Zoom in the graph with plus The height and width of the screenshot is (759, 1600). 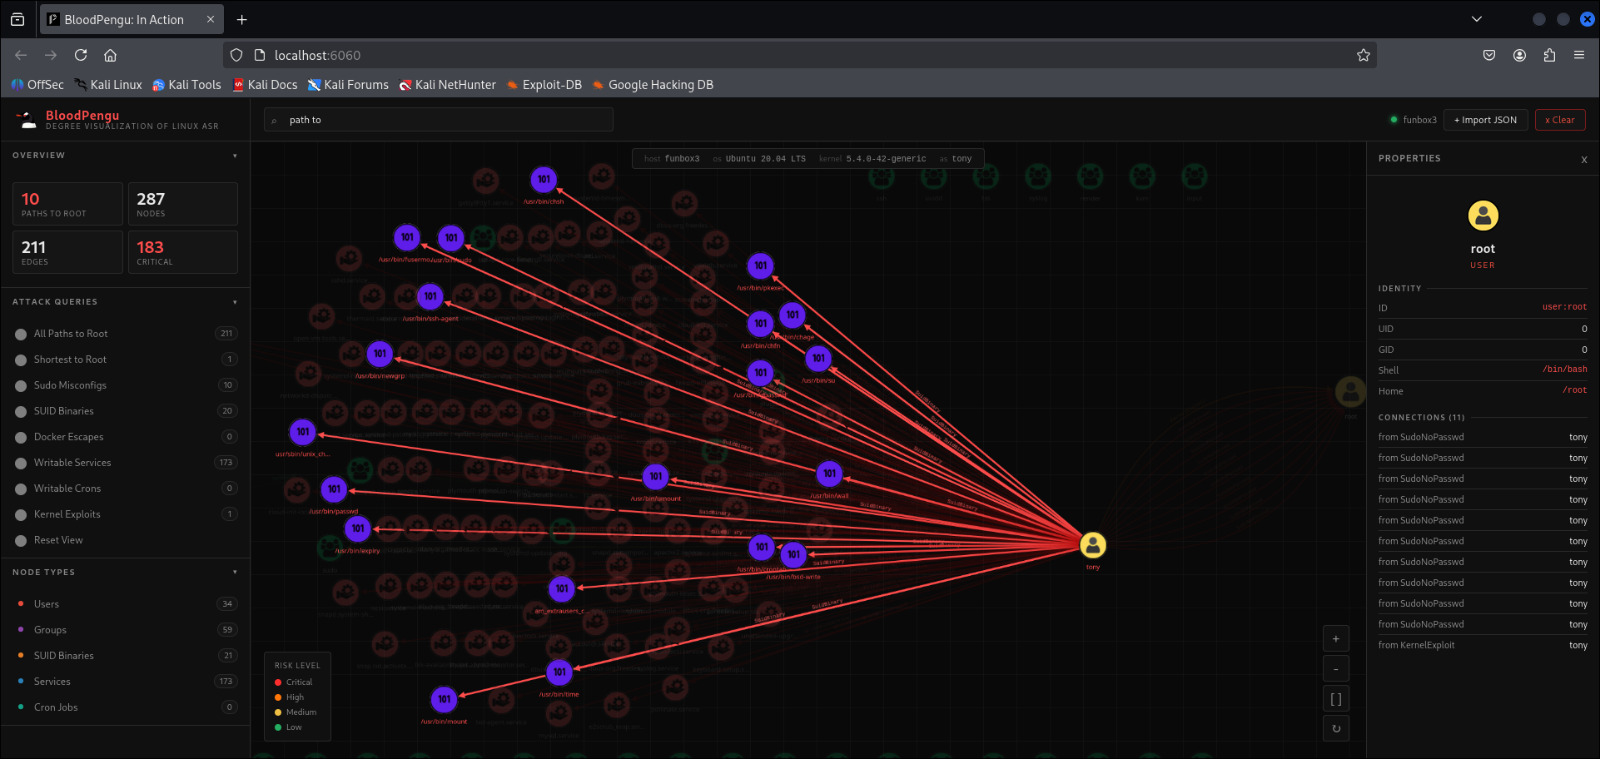[x=1336, y=639]
